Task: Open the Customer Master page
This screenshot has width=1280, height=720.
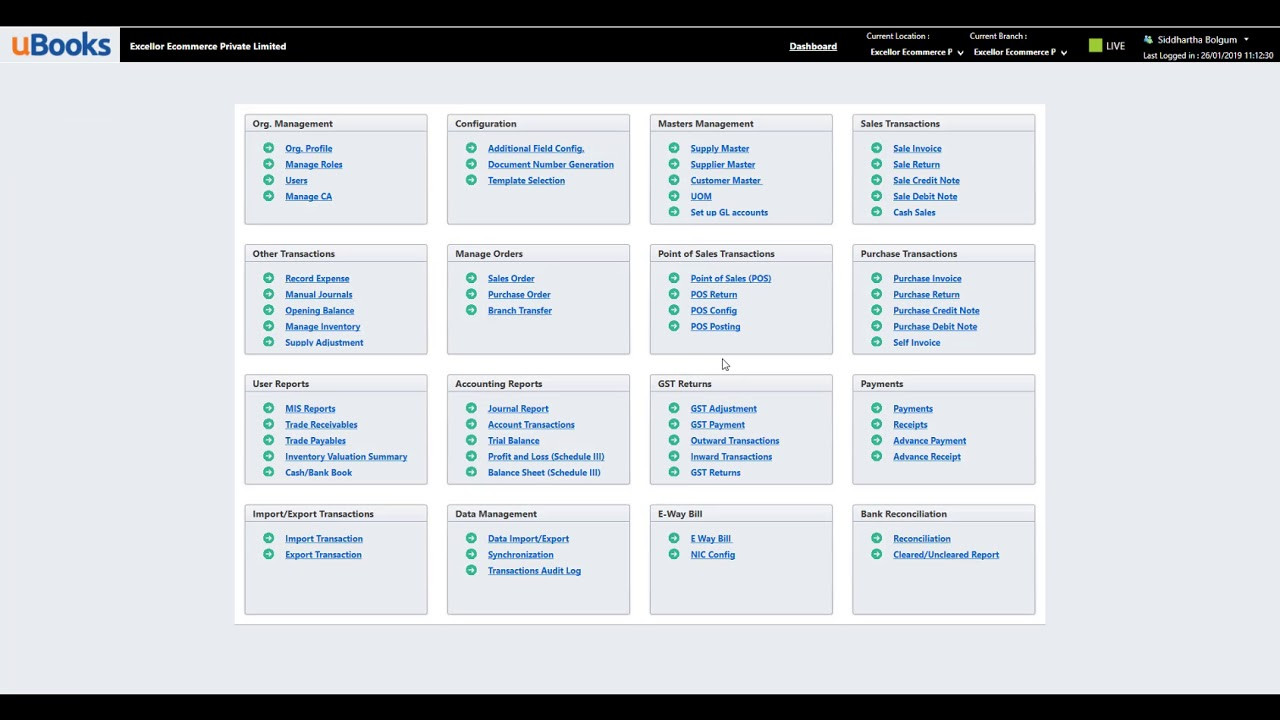Action: pos(726,180)
